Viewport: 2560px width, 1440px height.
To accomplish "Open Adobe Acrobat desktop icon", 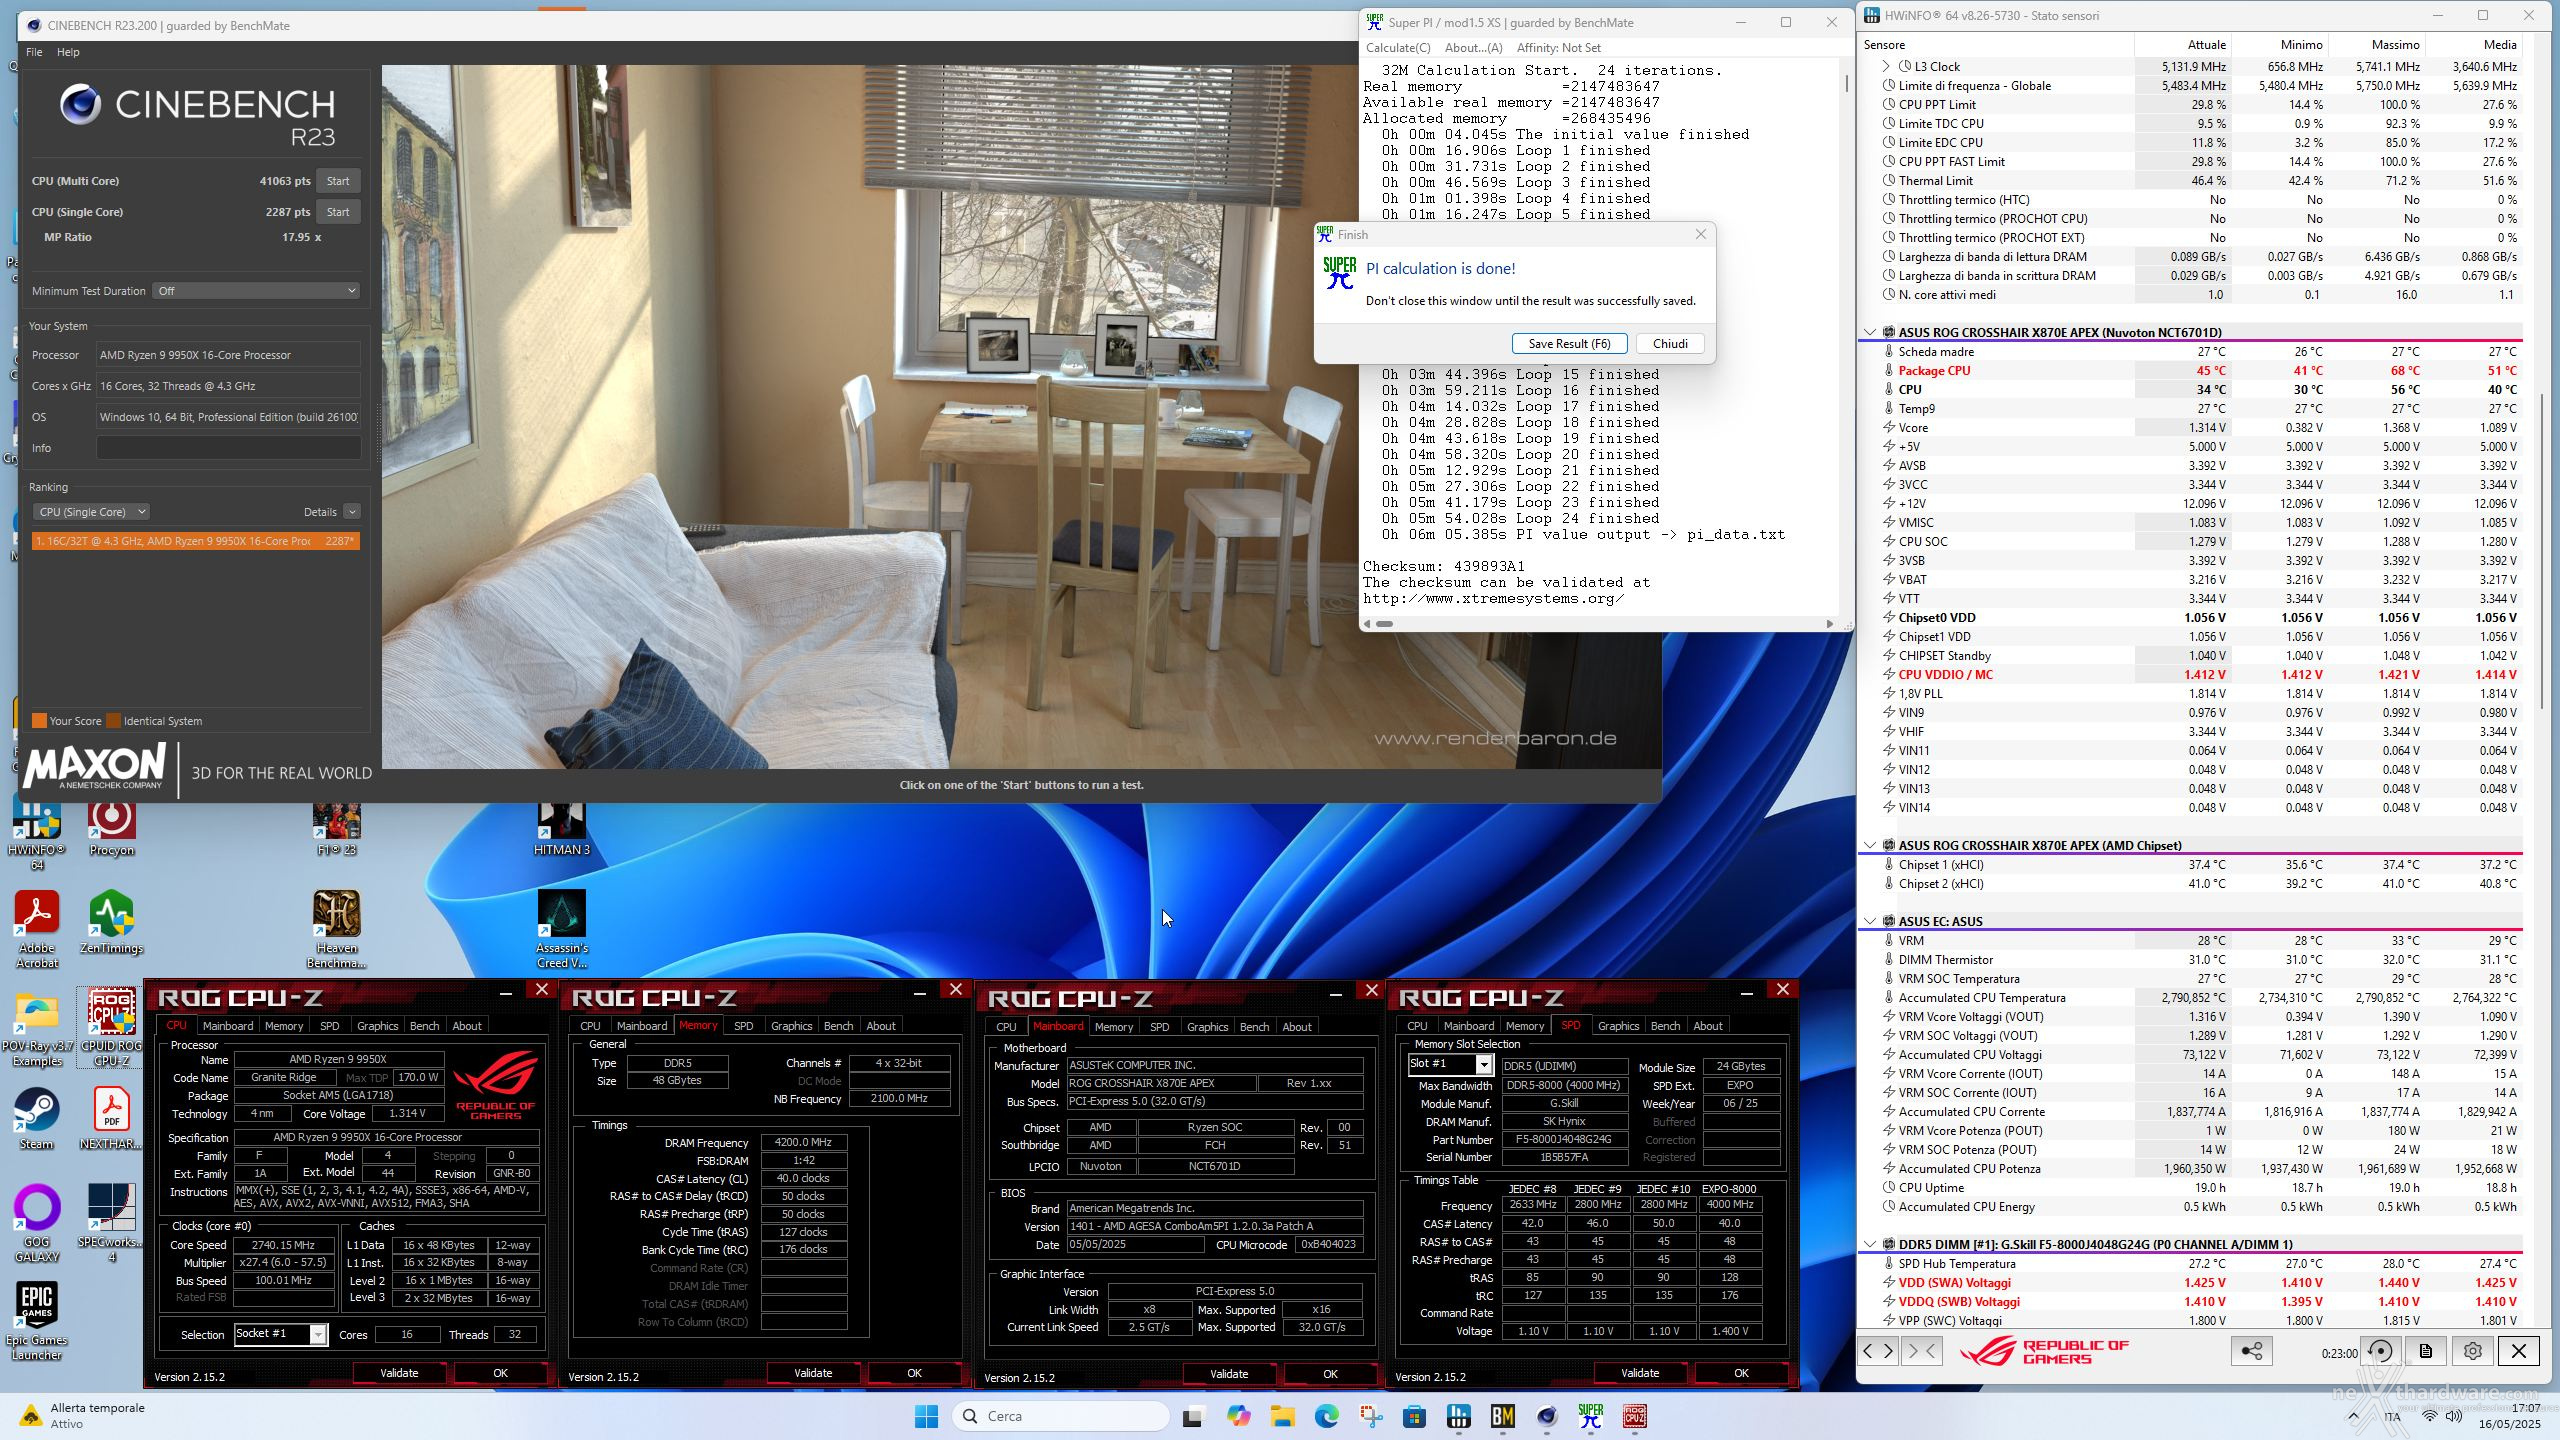I will point(37,929).
